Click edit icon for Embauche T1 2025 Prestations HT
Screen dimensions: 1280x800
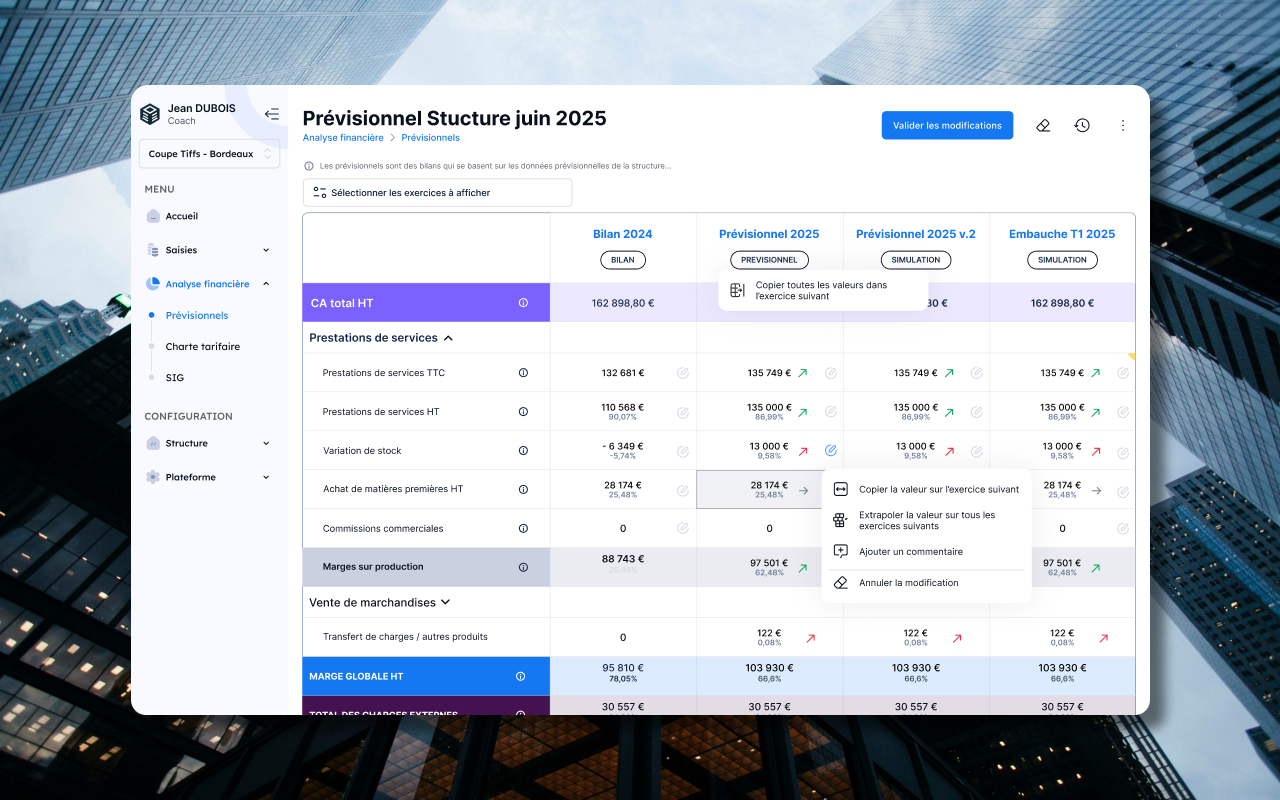tap(1123, 412)
